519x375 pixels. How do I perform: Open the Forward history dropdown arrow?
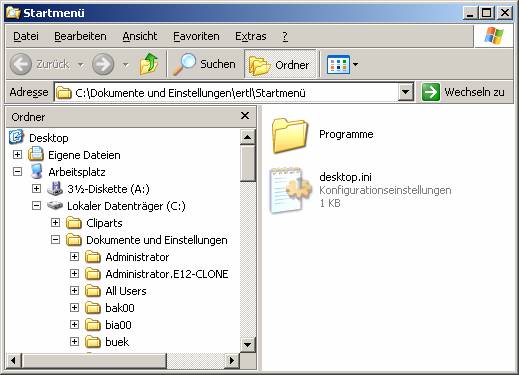pos(125,64)
